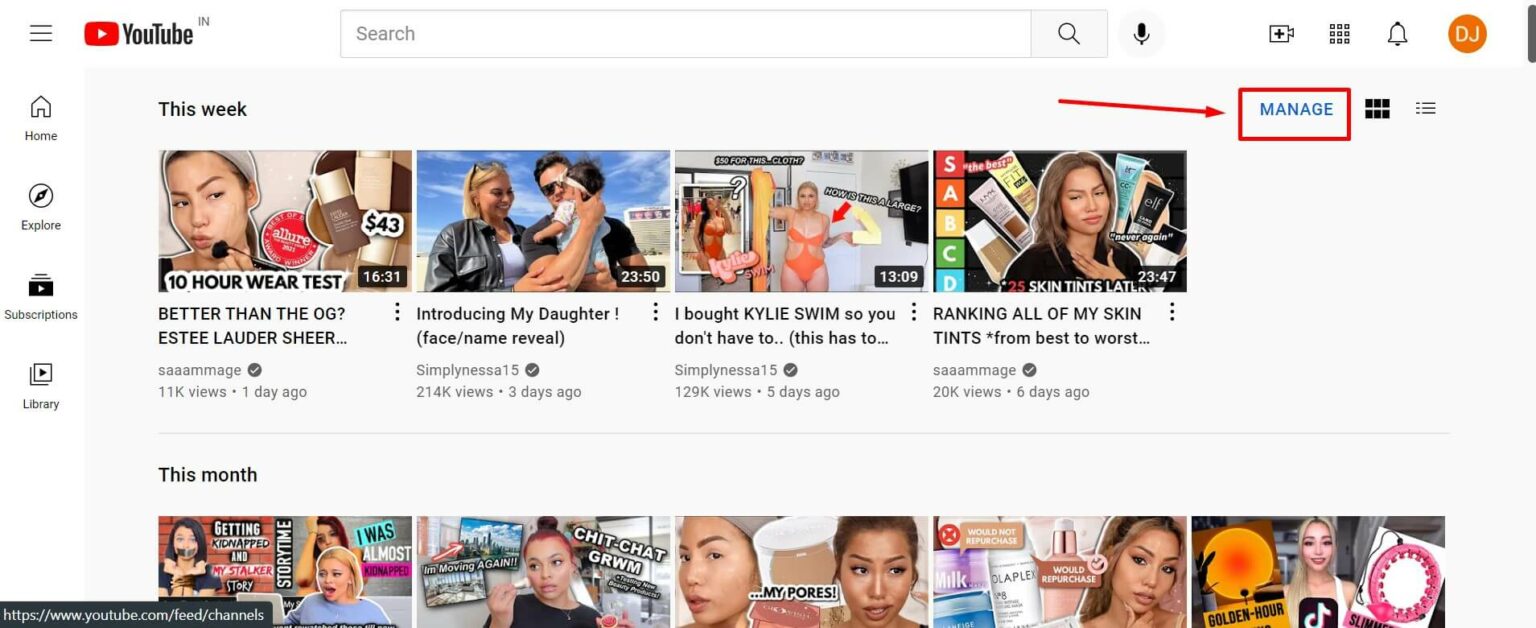Navigate to the Home feed

[40, 115]
